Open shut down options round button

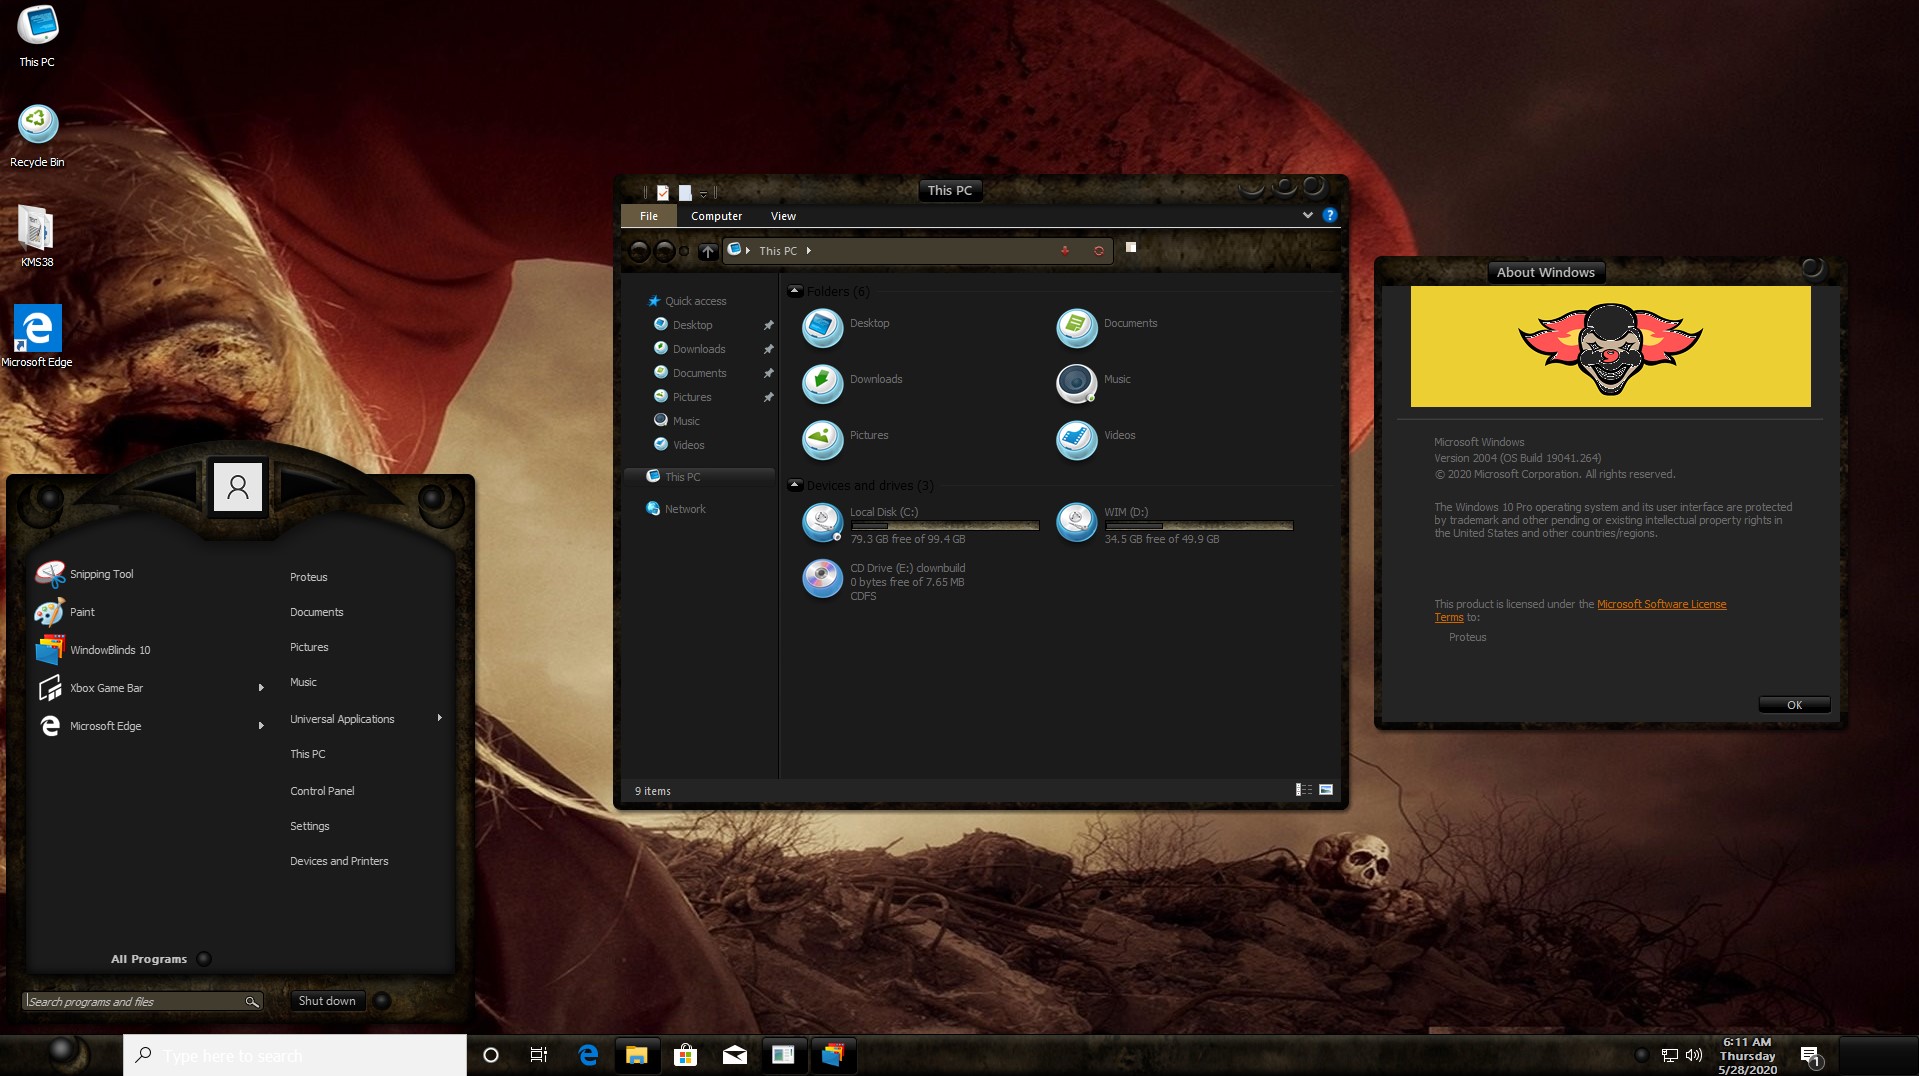coord(381,1001)
